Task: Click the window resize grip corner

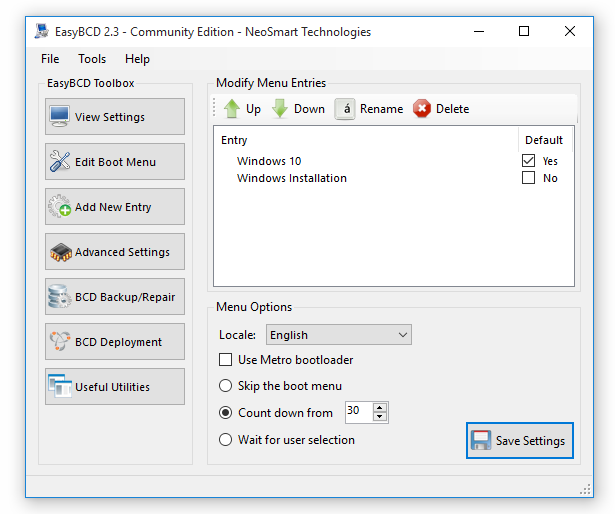Action: tap(585, 489)
